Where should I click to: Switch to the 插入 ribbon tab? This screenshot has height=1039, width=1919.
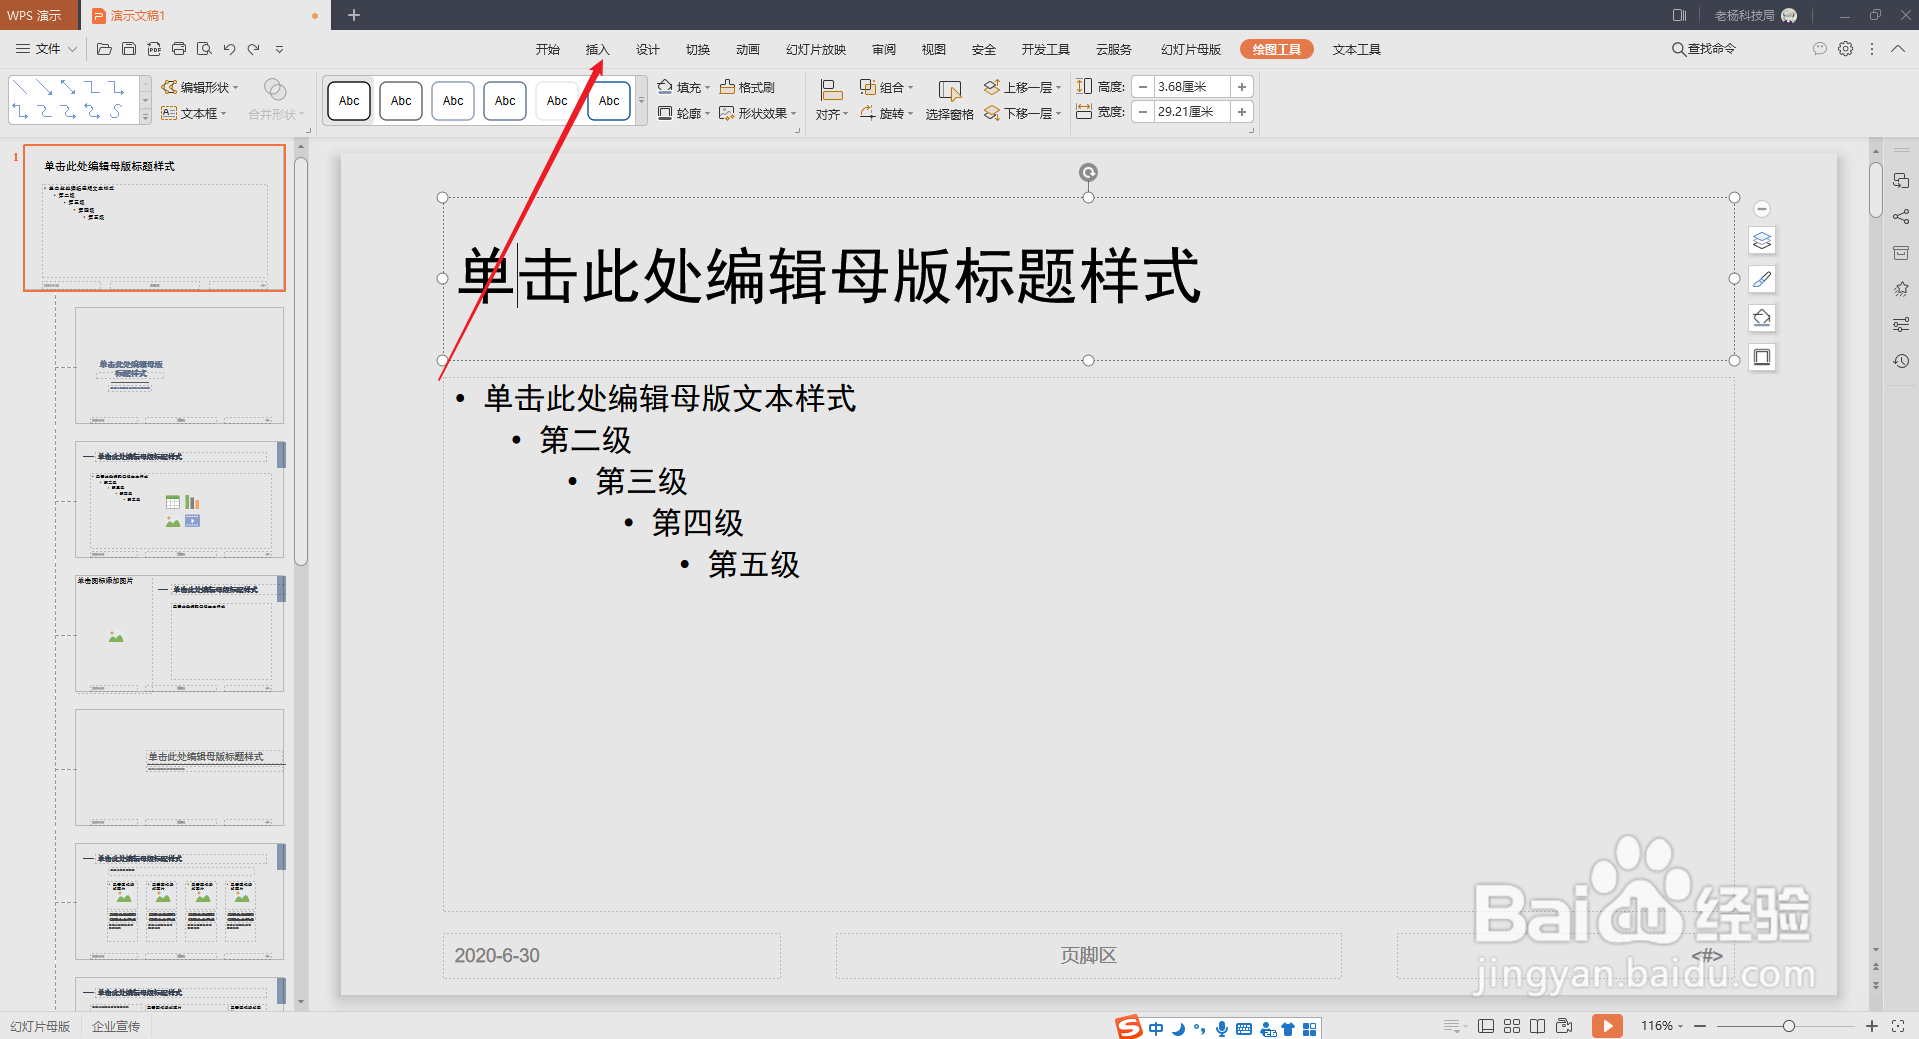597,48
